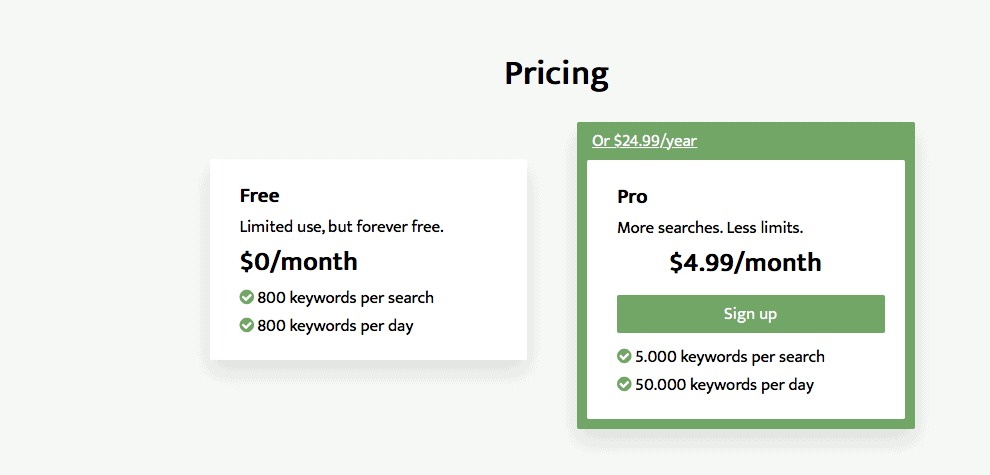The image size is (990, 475).
Task: Click the $0/month price text
Action: pos(299,262)
